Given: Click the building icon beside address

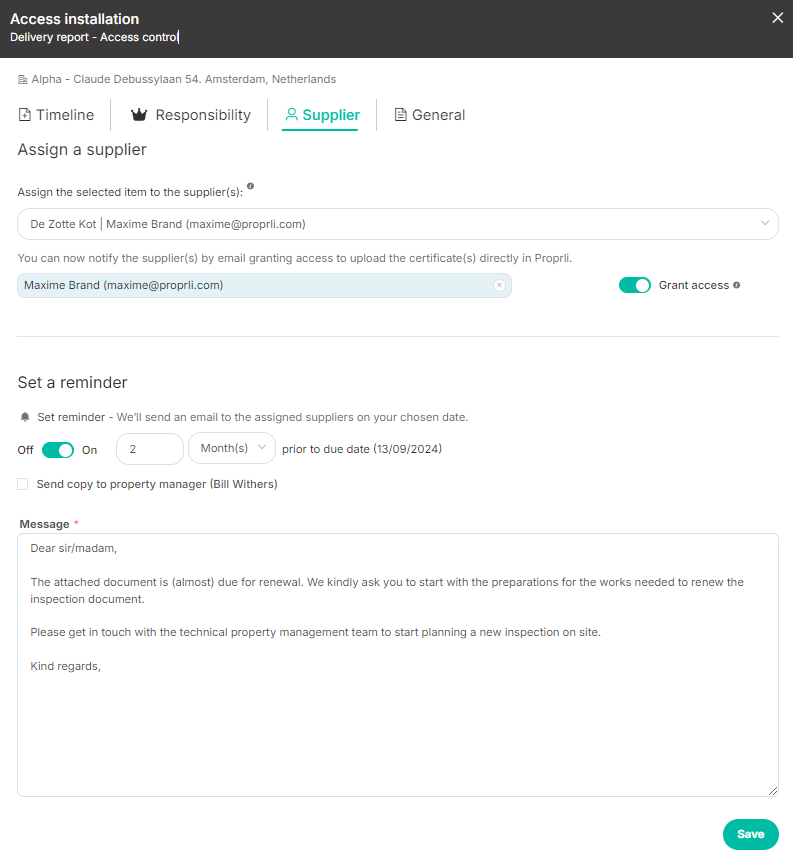Looking at the screenshot, I should [23, 79].
